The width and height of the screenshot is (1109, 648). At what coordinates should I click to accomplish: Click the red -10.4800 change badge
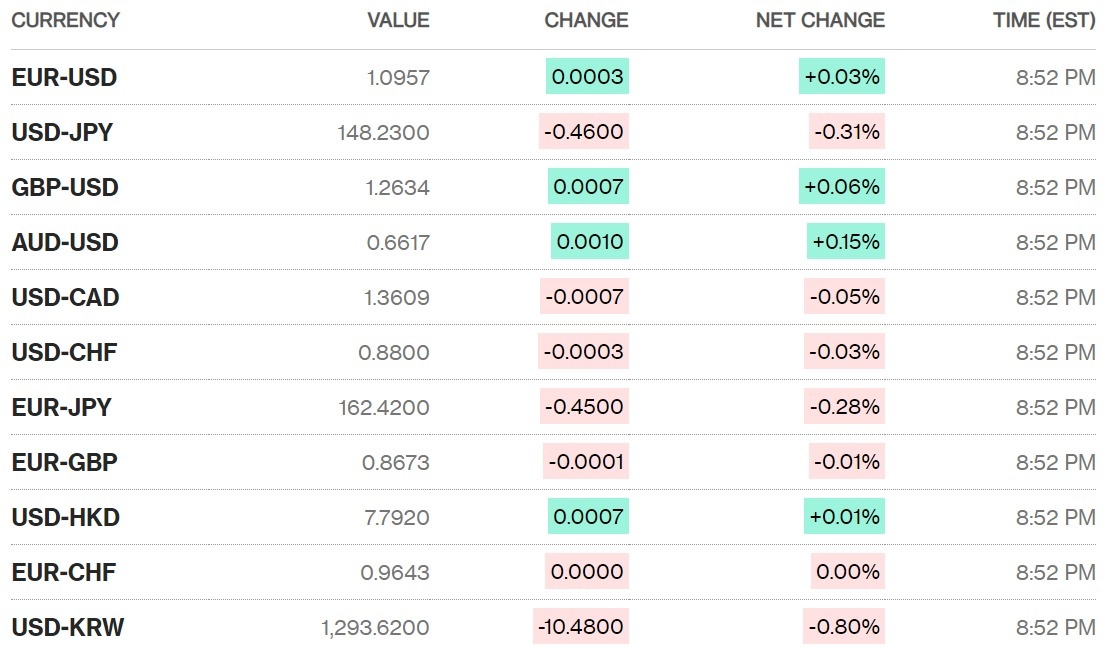point(581,627)
